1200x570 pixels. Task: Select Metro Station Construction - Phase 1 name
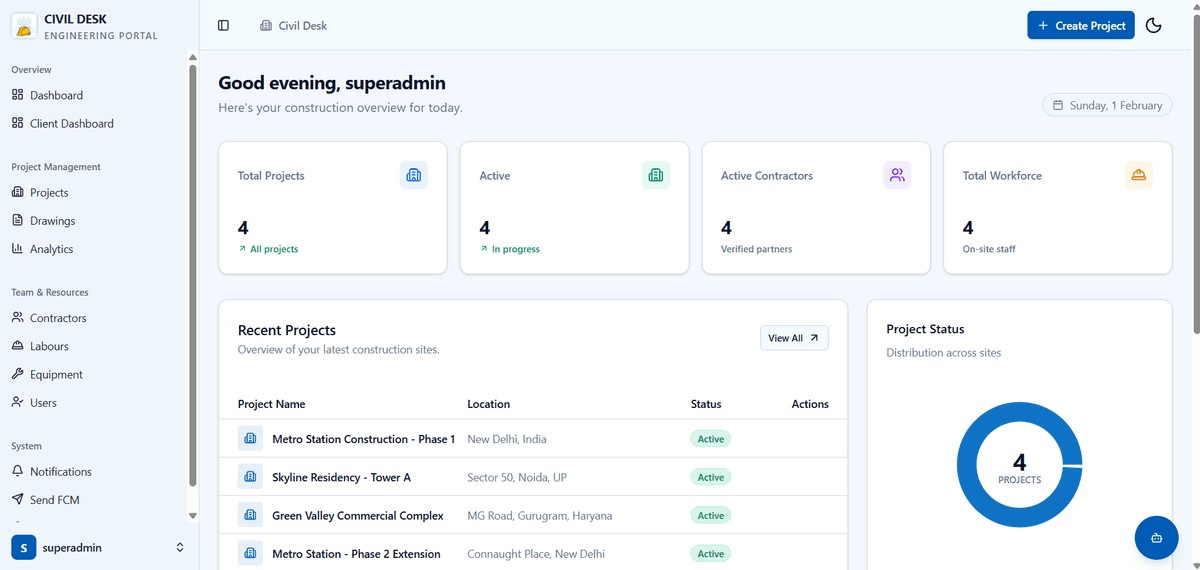click(x=364, y=439)
